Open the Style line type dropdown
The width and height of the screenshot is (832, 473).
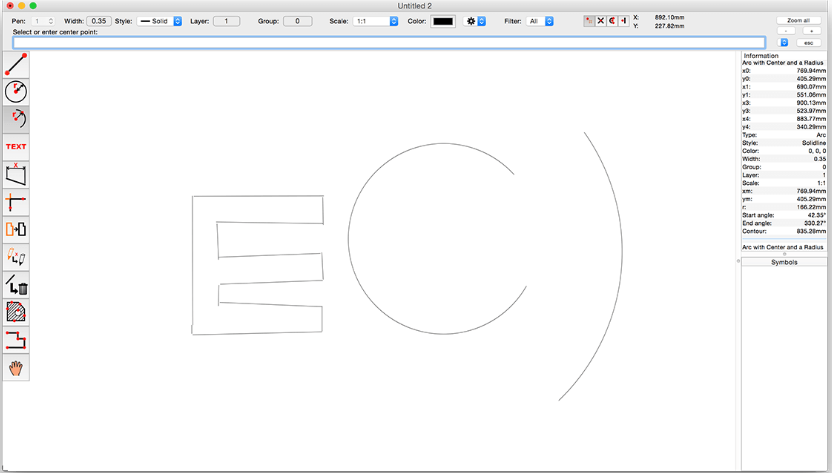tap(160, 21)
